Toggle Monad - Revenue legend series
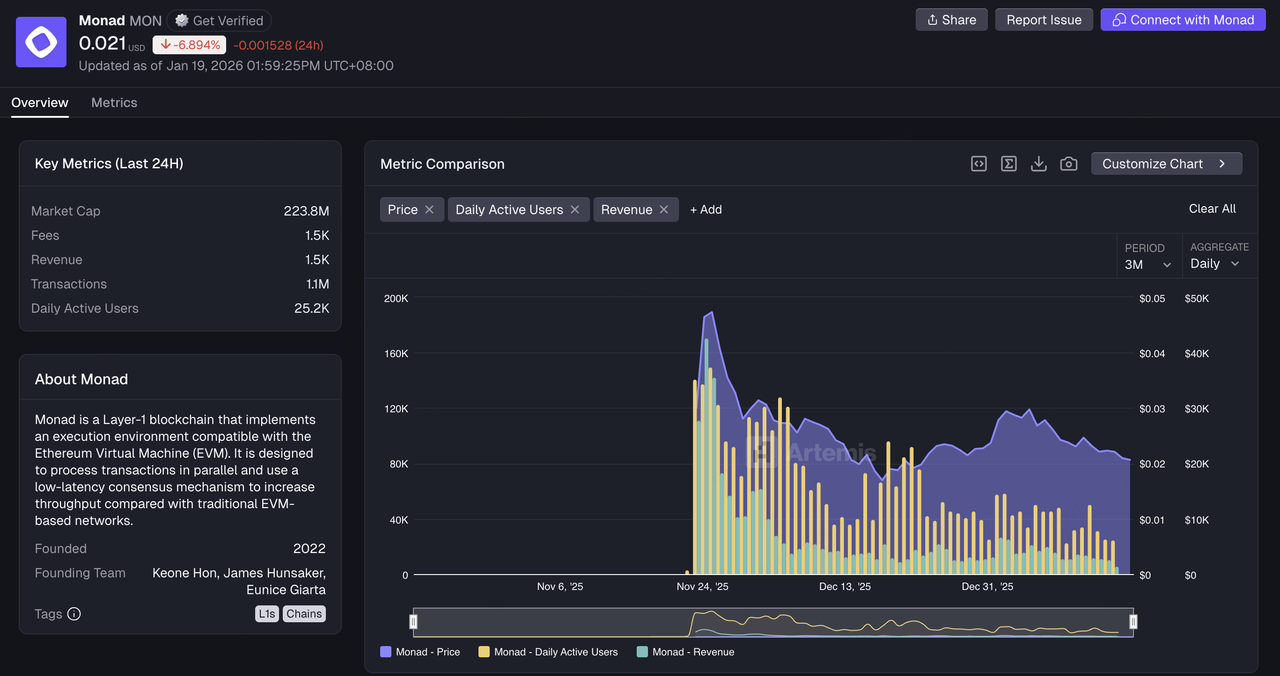1280x676 pixels. click(x=685, y=652)
